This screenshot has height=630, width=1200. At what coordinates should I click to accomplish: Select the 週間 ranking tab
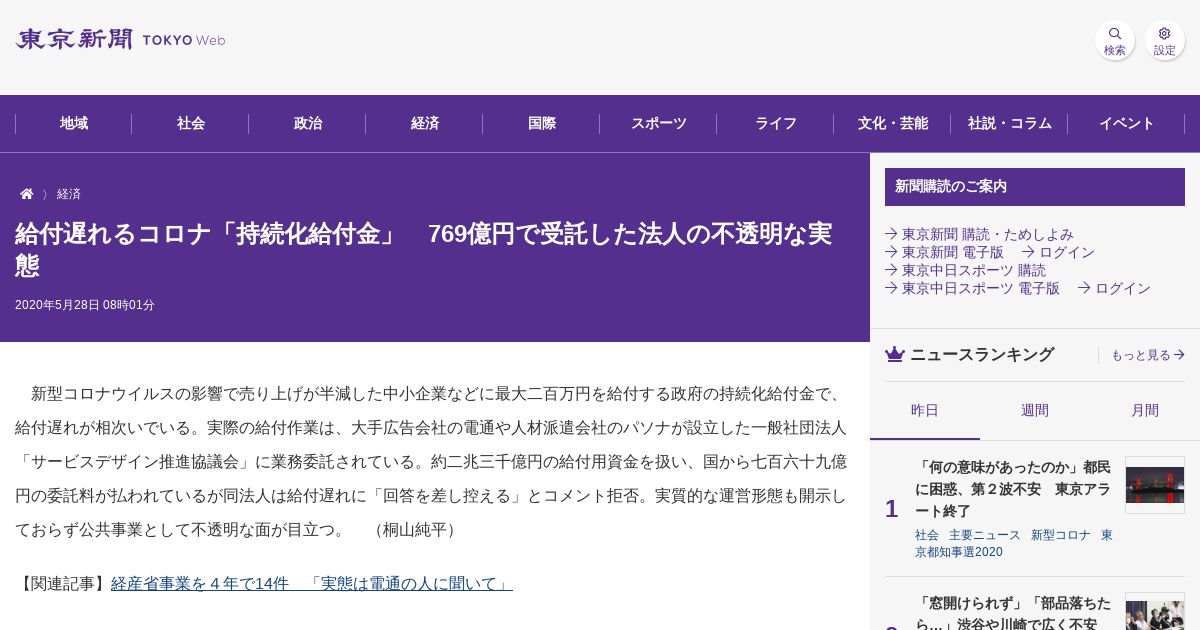[x=1035, y=410]
